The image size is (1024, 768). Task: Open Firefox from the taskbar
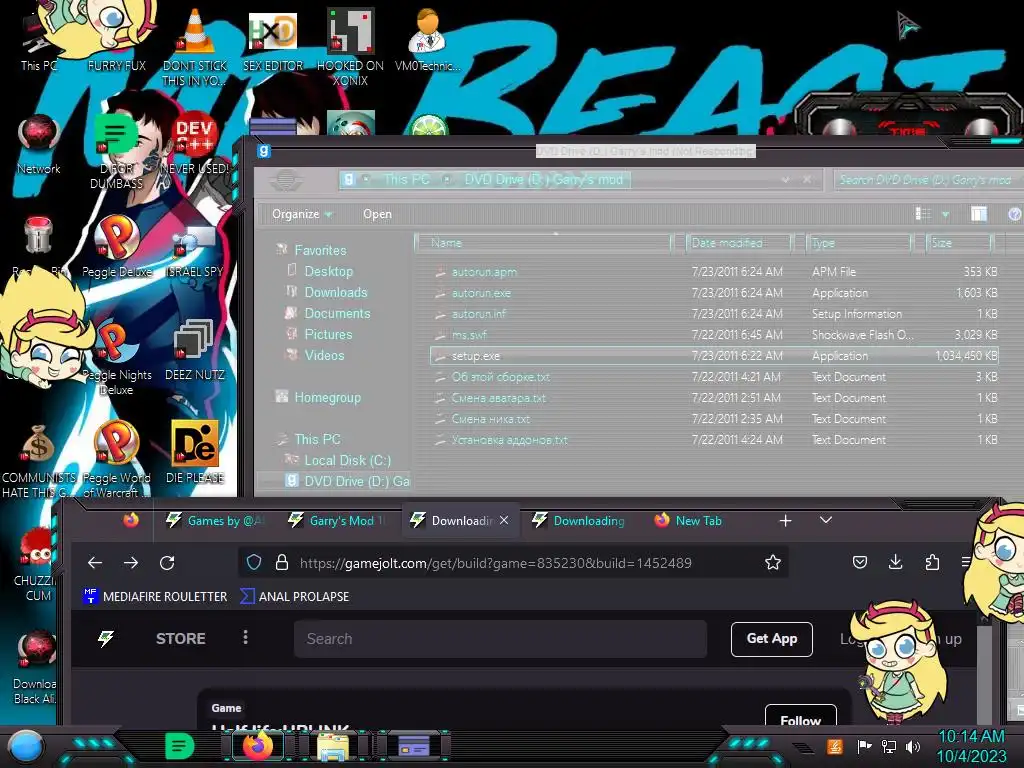(x=257, y=746)
